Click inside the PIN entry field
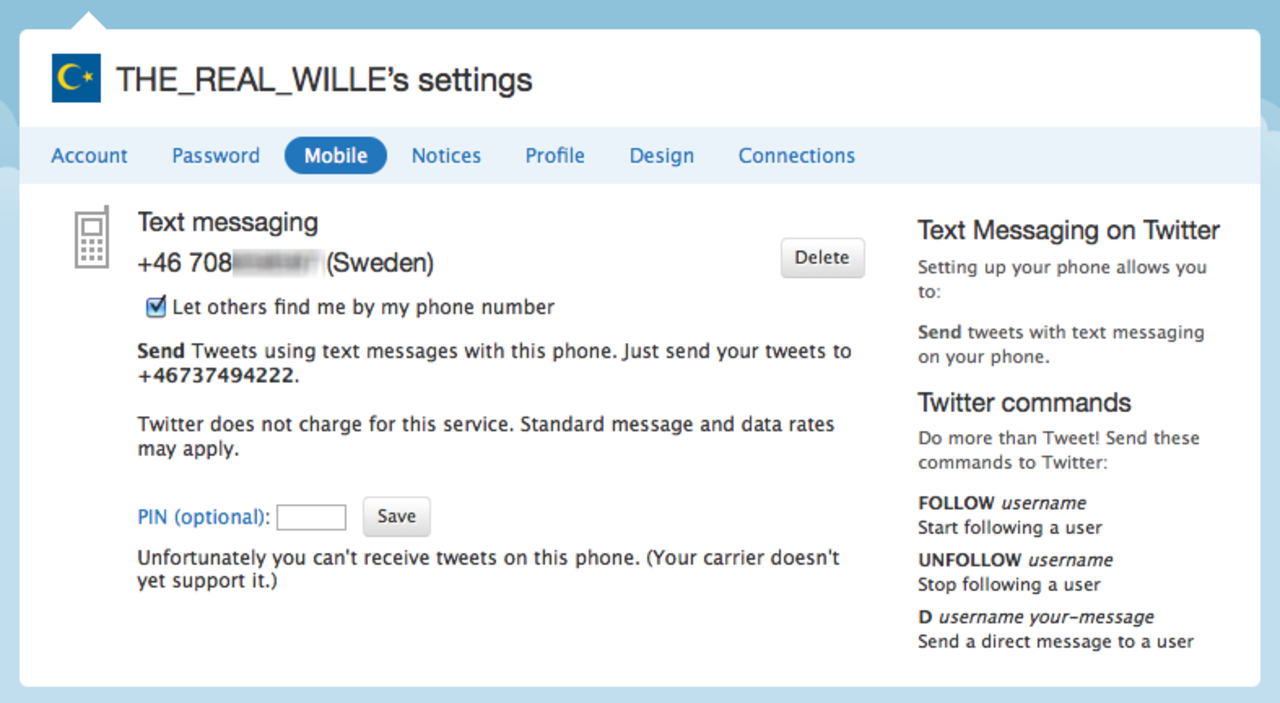Screen dimensions: 1280x703 [x=310, y=516]
